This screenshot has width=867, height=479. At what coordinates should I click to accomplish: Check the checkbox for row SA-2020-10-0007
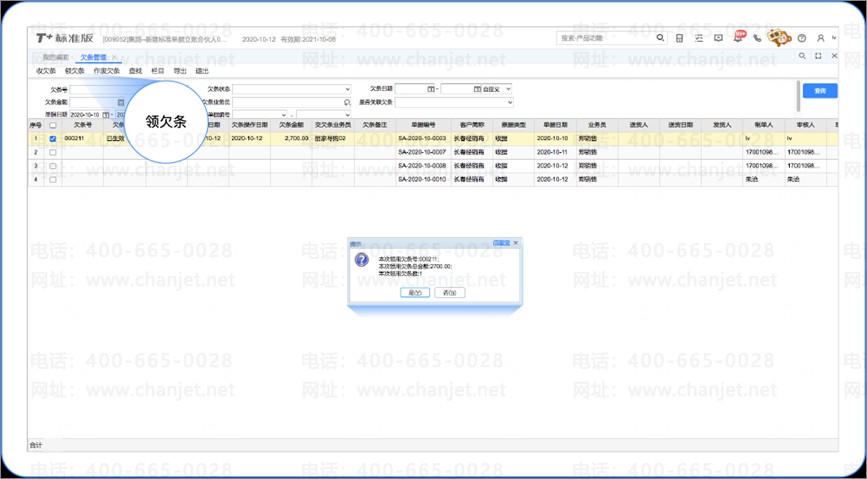[53, 152]
